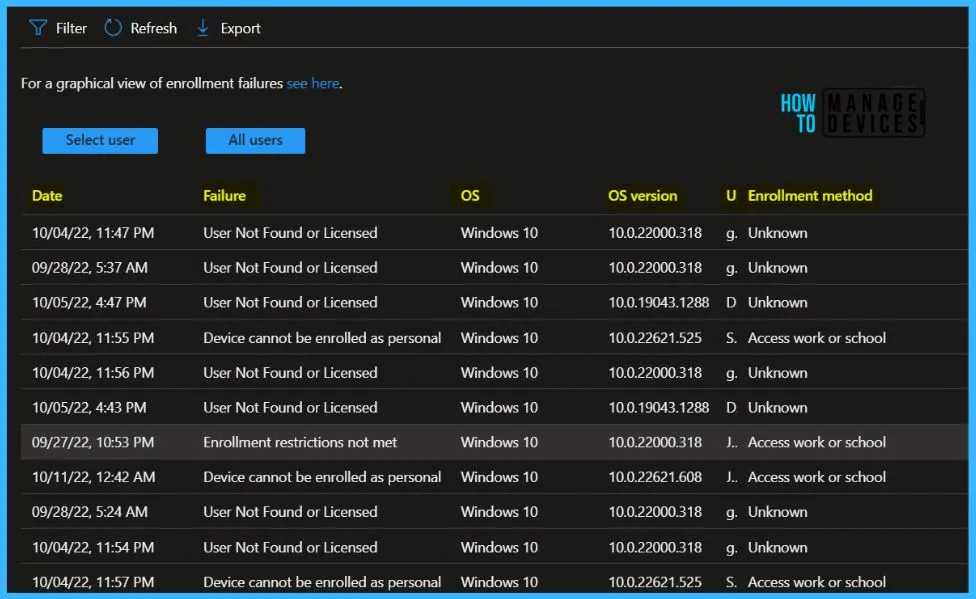Image resolution: width=976 pixels, height=599 pixels.
Task: Click OS version 10.0.22621.608
Action: (x=655, y=477)
